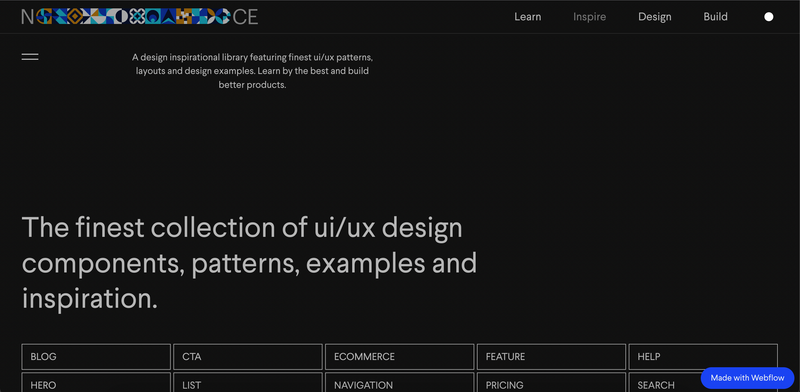Open the Inspire navigation item
This screenshot has width=800, height=392.
589,17
